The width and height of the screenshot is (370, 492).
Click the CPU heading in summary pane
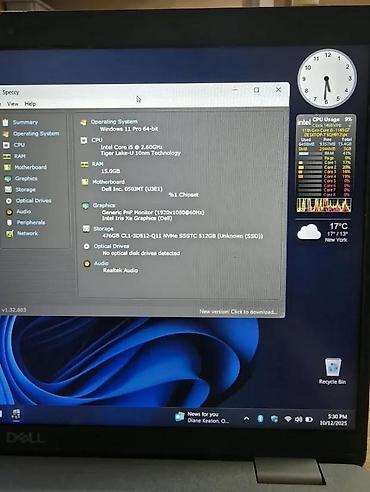(x=97, y=140)
